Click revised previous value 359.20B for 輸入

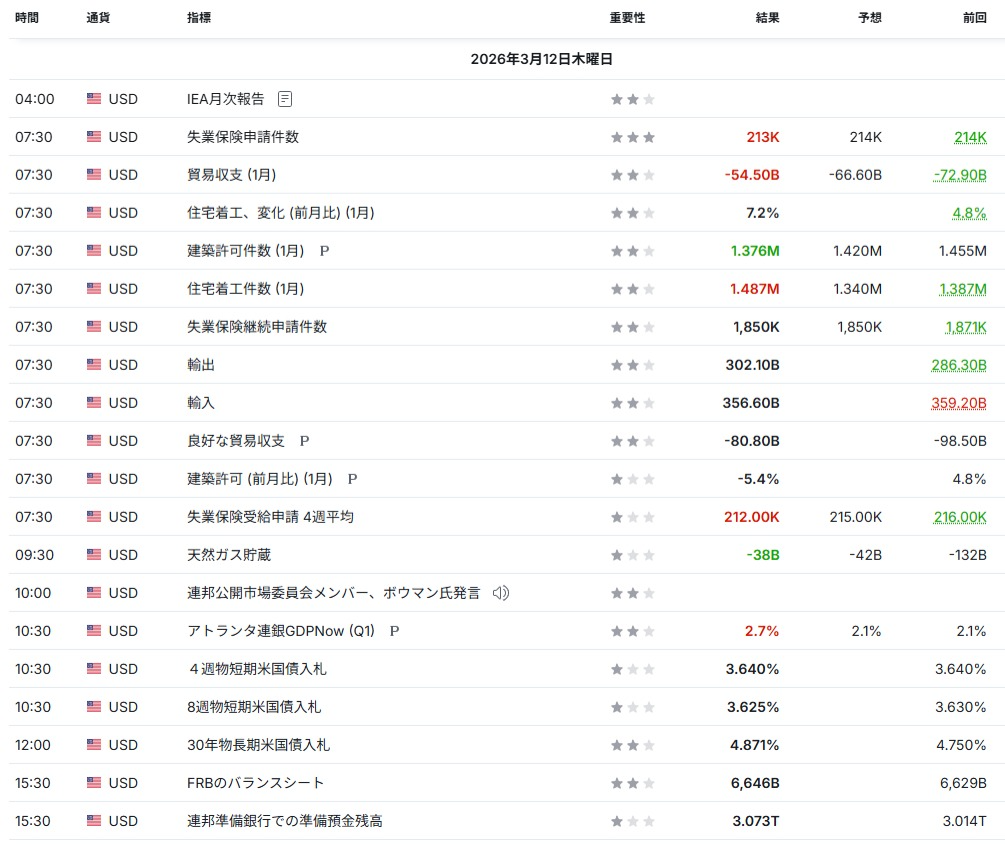pyautogui.click(x=958, y=403)
